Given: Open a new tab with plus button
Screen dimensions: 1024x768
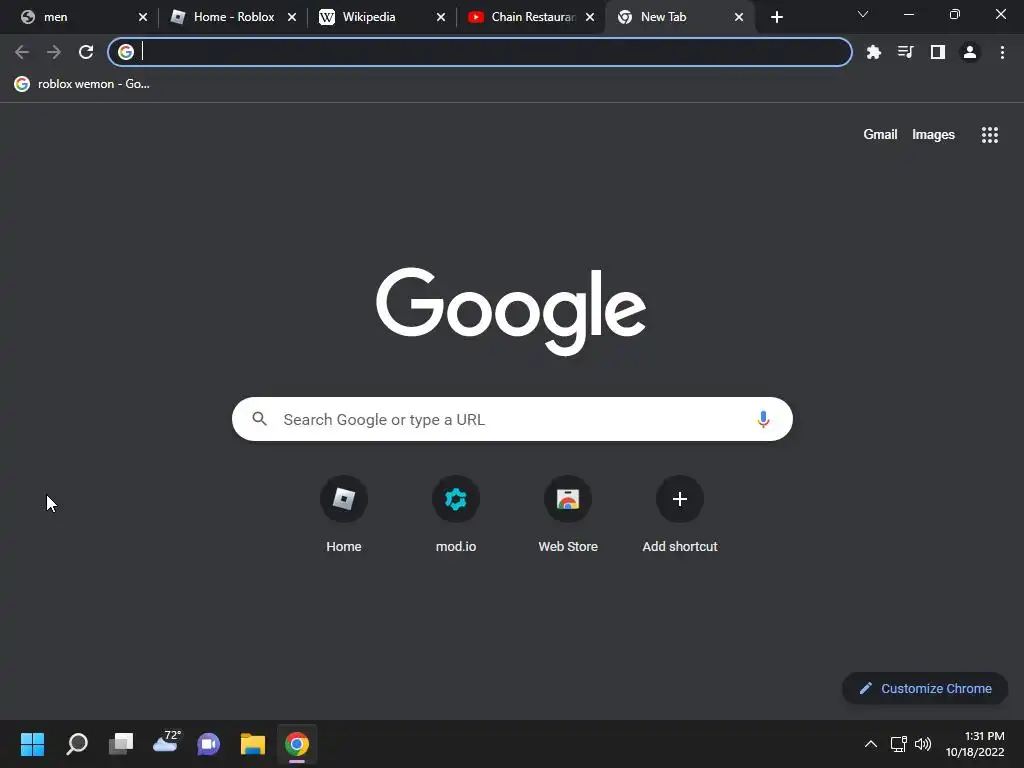Looking at the screenshot, I should click(776, 17).
